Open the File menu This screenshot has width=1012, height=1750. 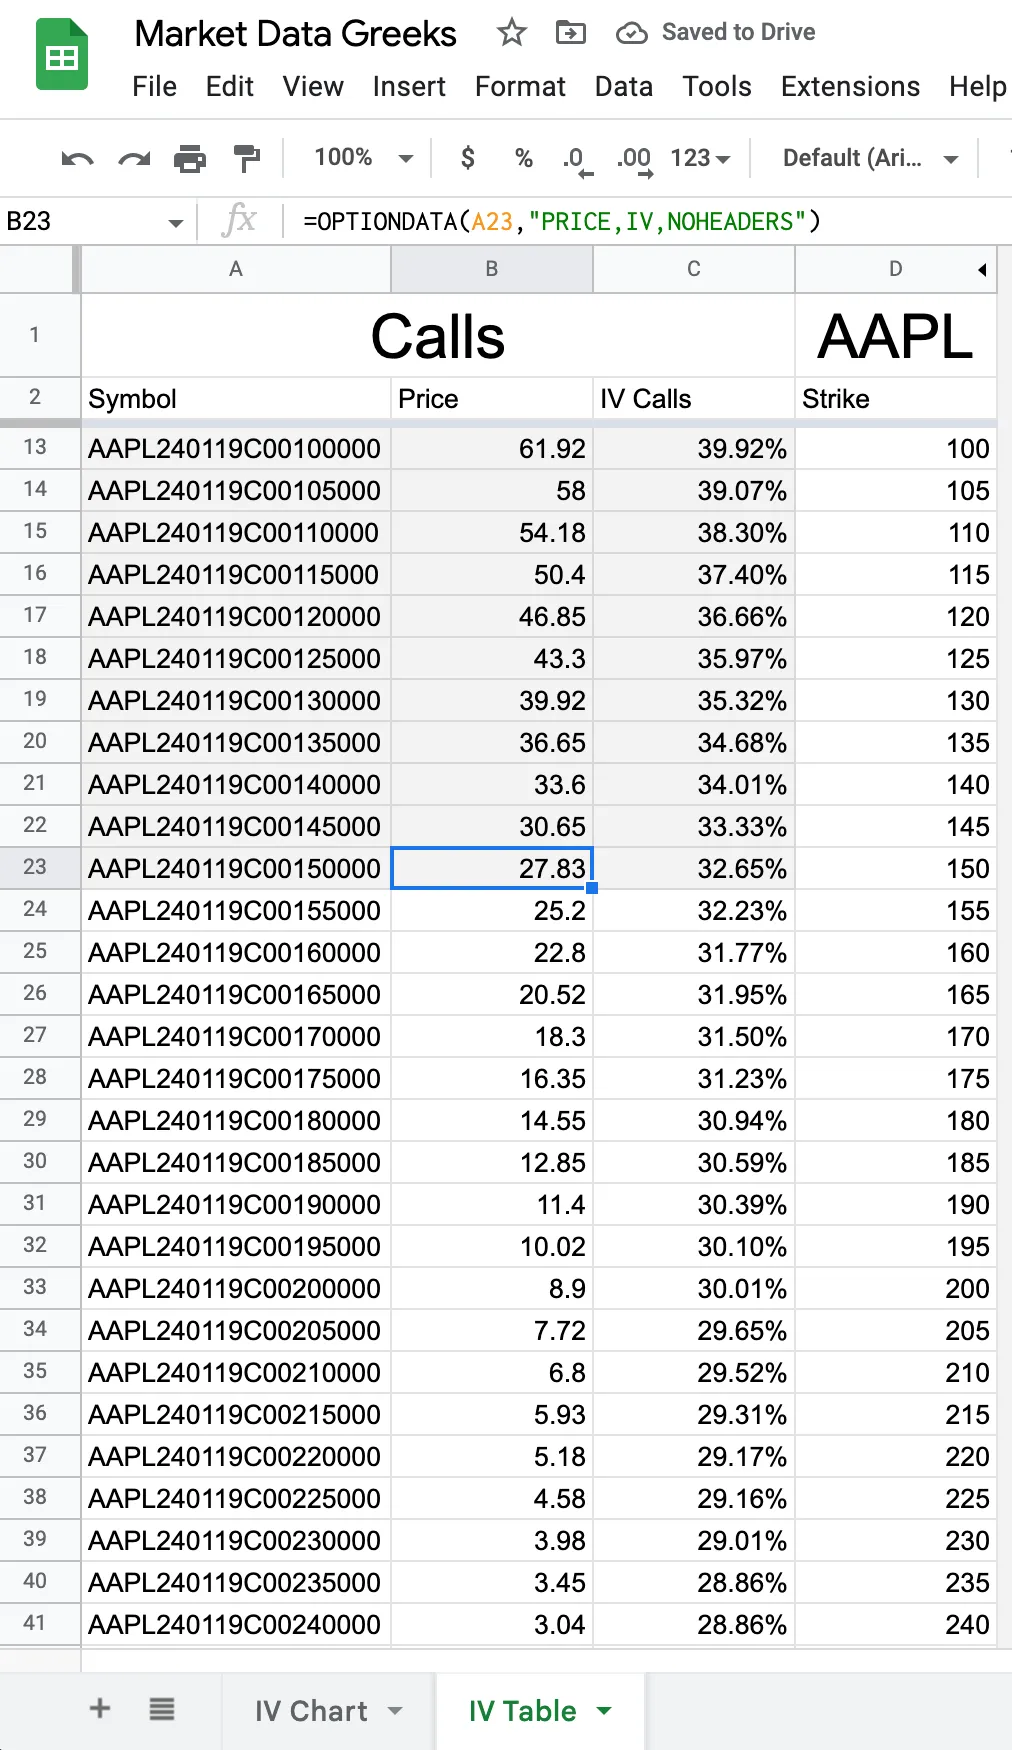tap(154, 87)
